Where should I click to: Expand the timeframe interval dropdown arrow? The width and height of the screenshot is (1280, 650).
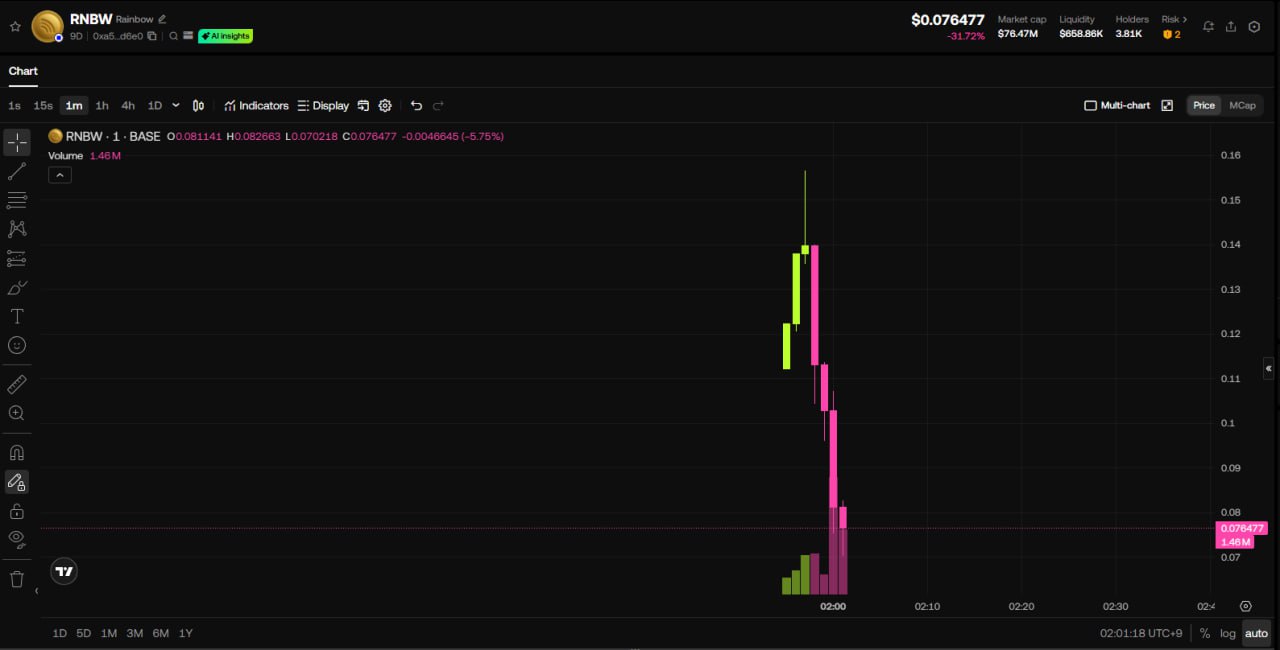pos(176,106)
